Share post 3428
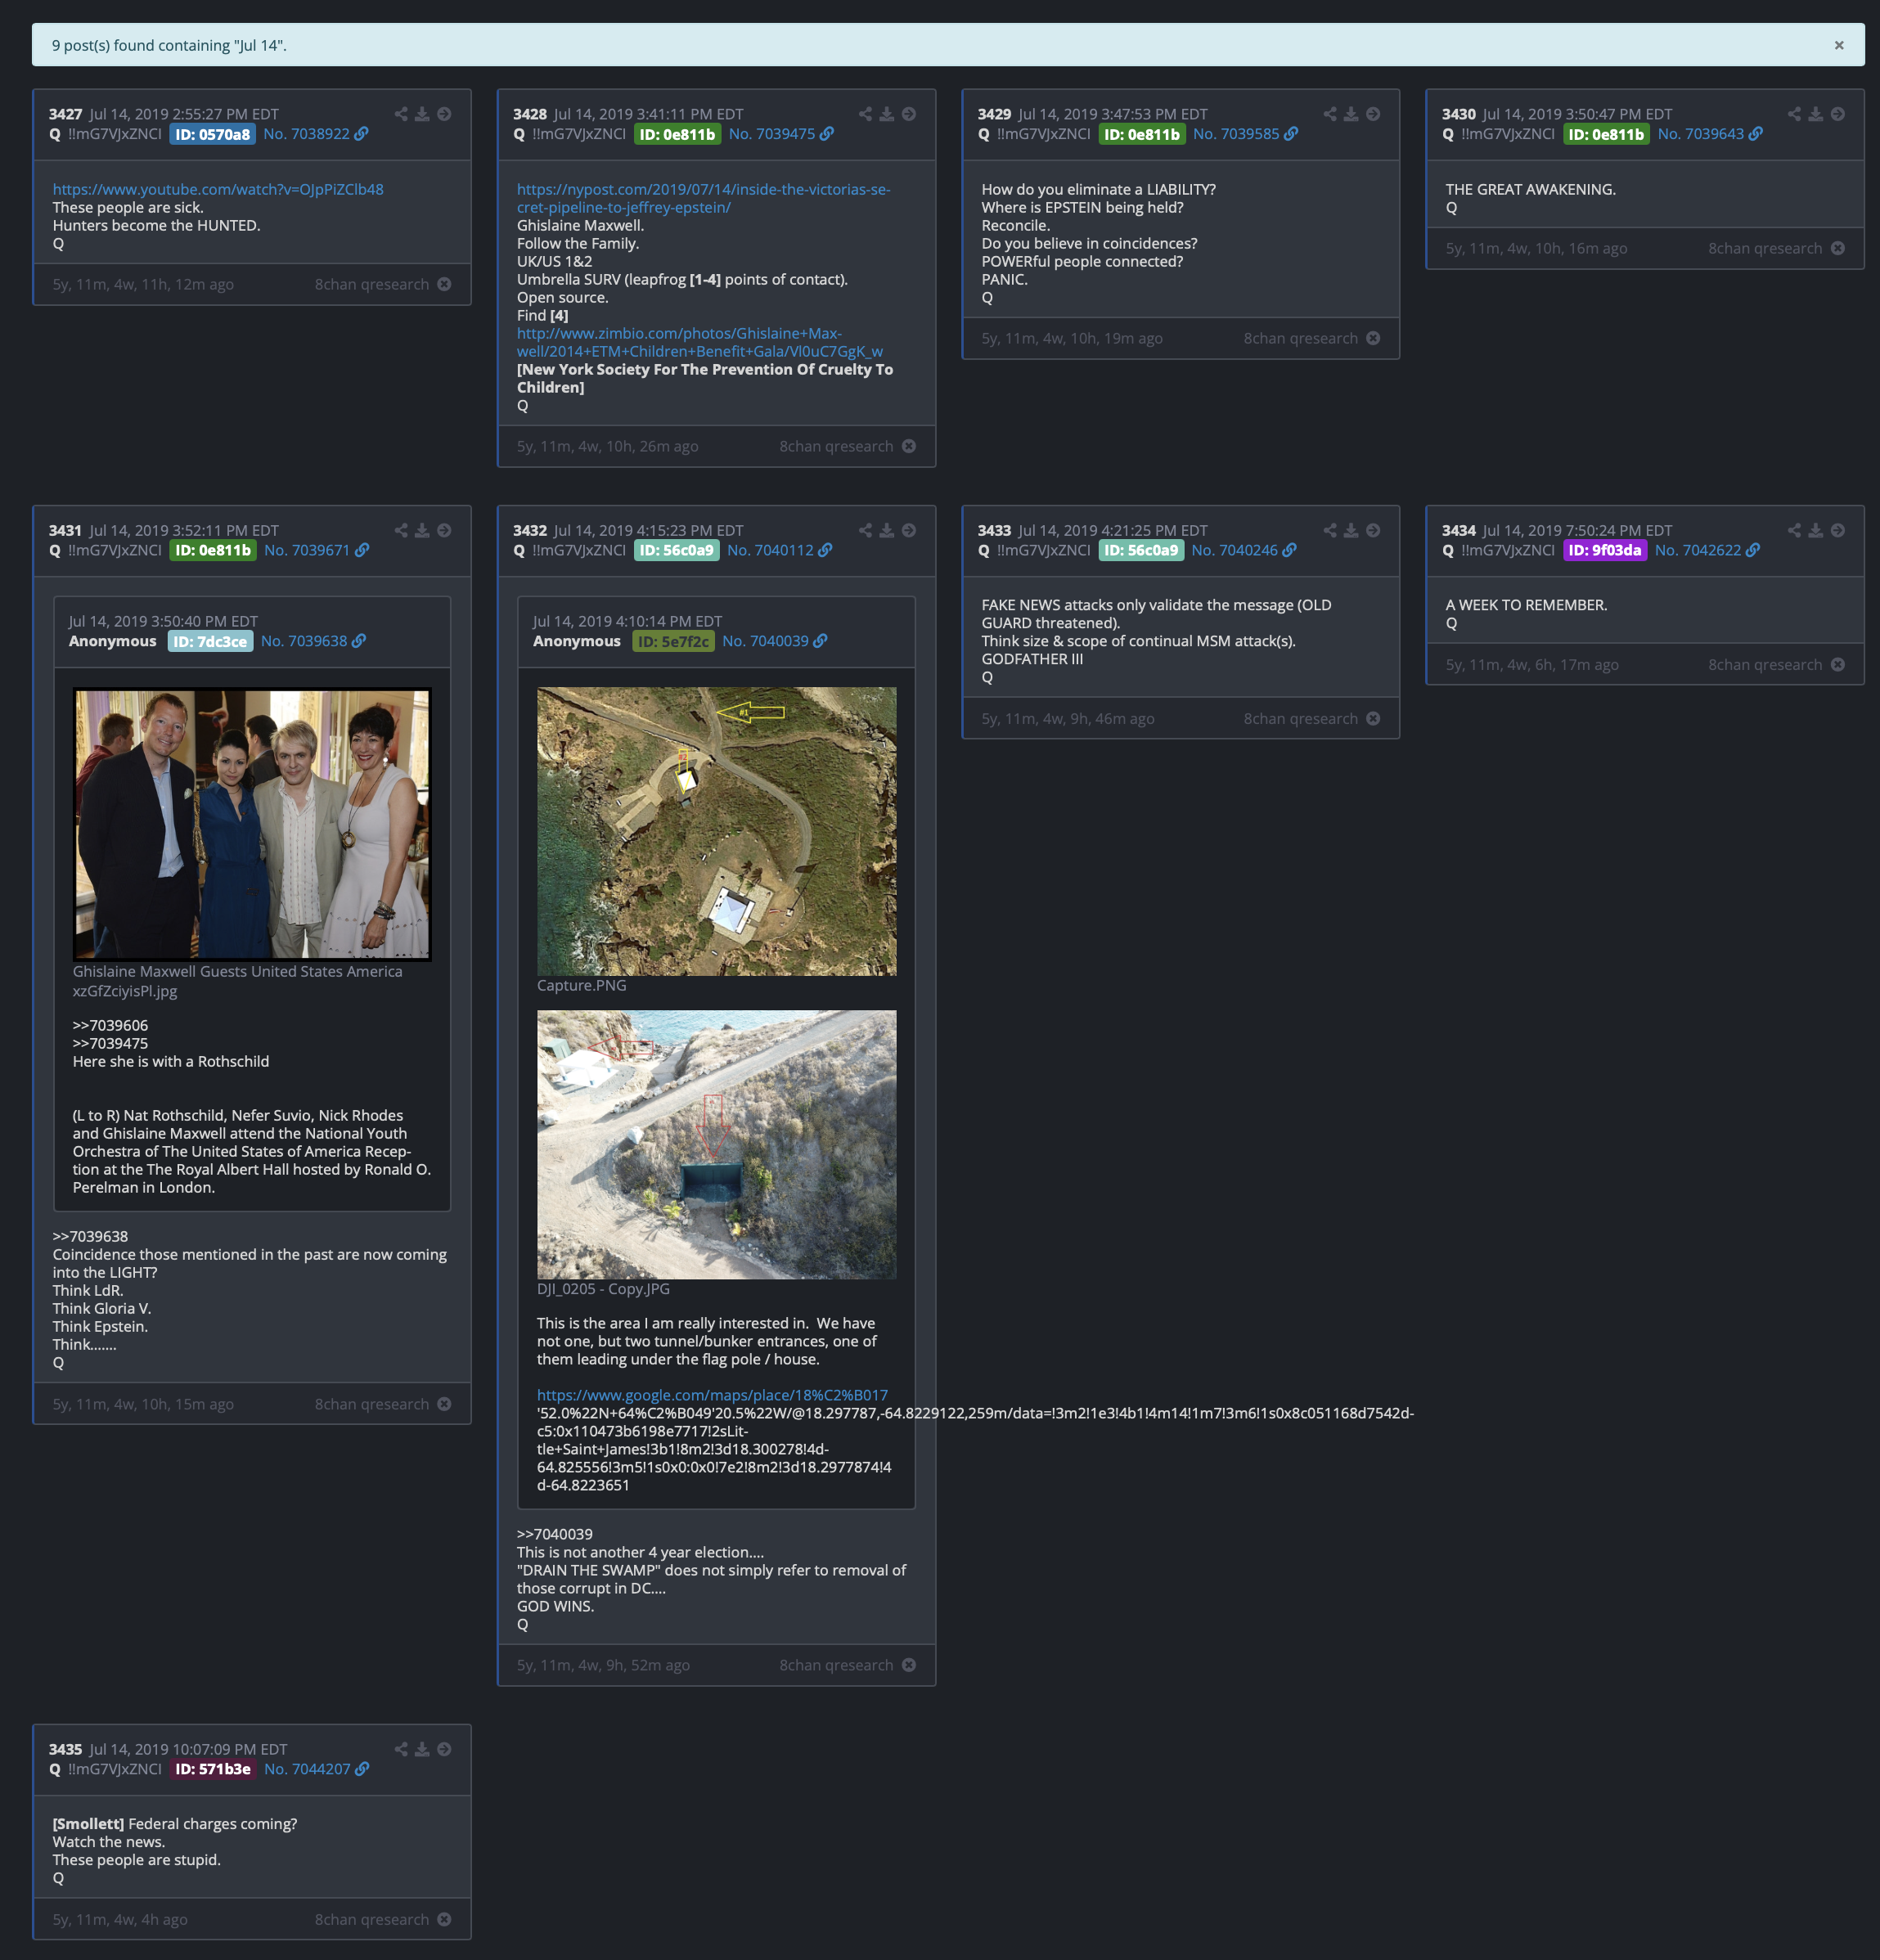1880x1960 pixels. click(865, 114)
